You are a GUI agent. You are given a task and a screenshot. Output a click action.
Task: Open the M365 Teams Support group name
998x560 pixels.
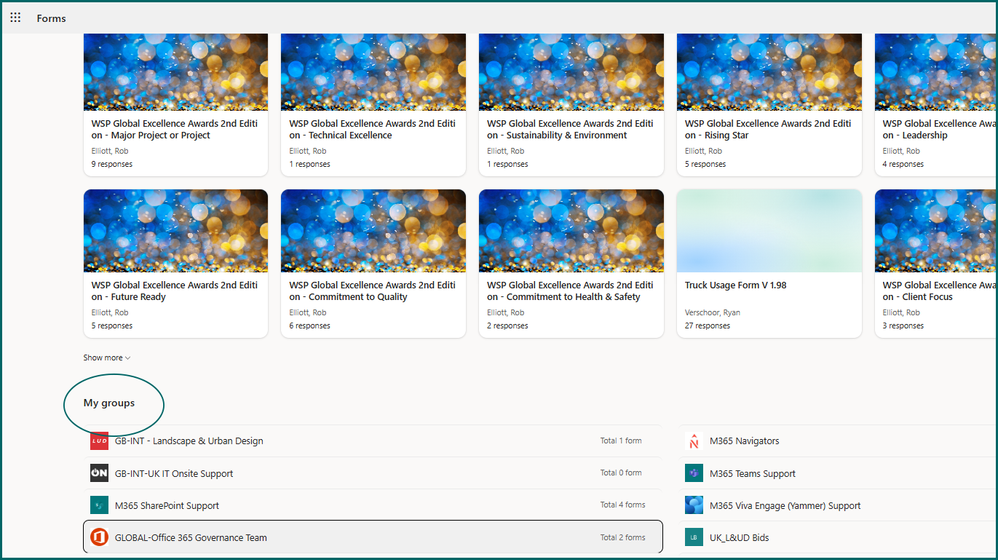752,473
